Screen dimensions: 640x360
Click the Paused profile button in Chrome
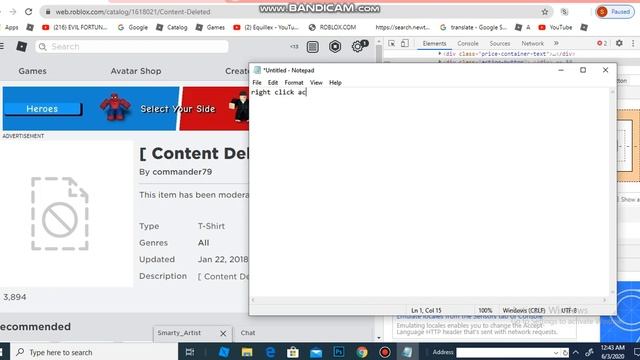[615, 12]
